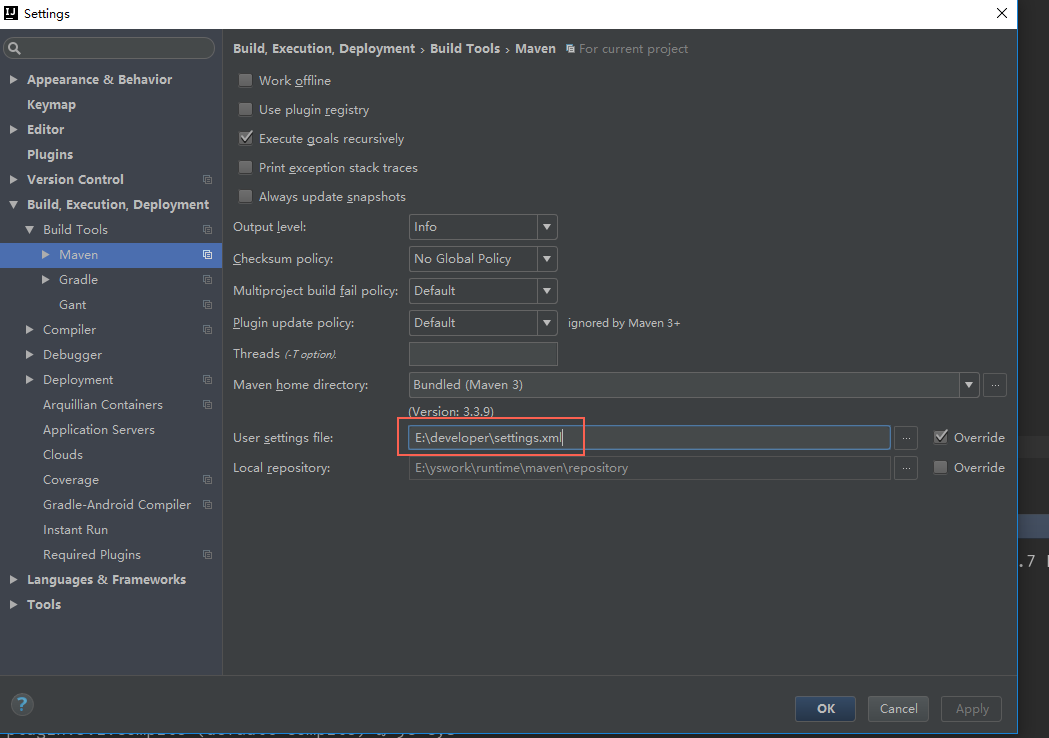Select Keymap in settings tree
The image size is (1049, 738).
point(52,104)
